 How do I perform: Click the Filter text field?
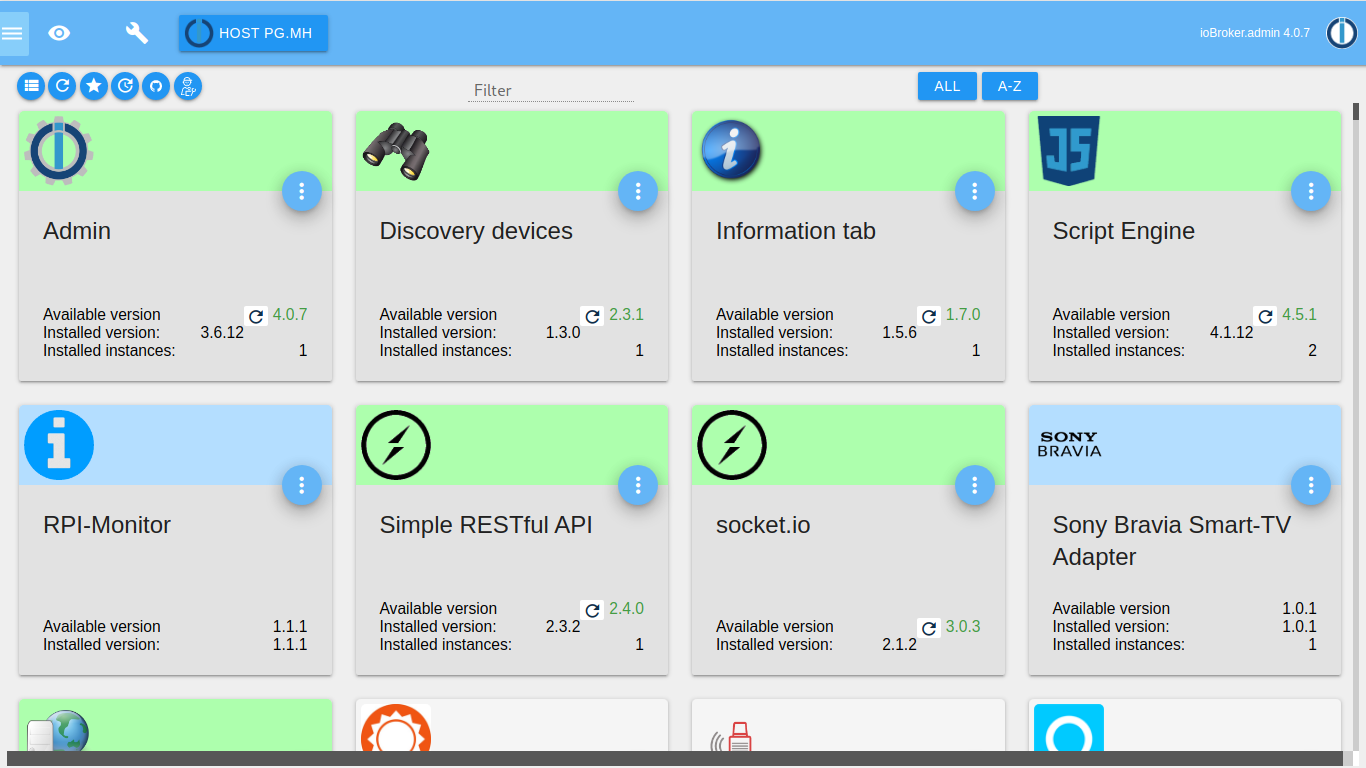pyautogui.click(x=550, y=90)
